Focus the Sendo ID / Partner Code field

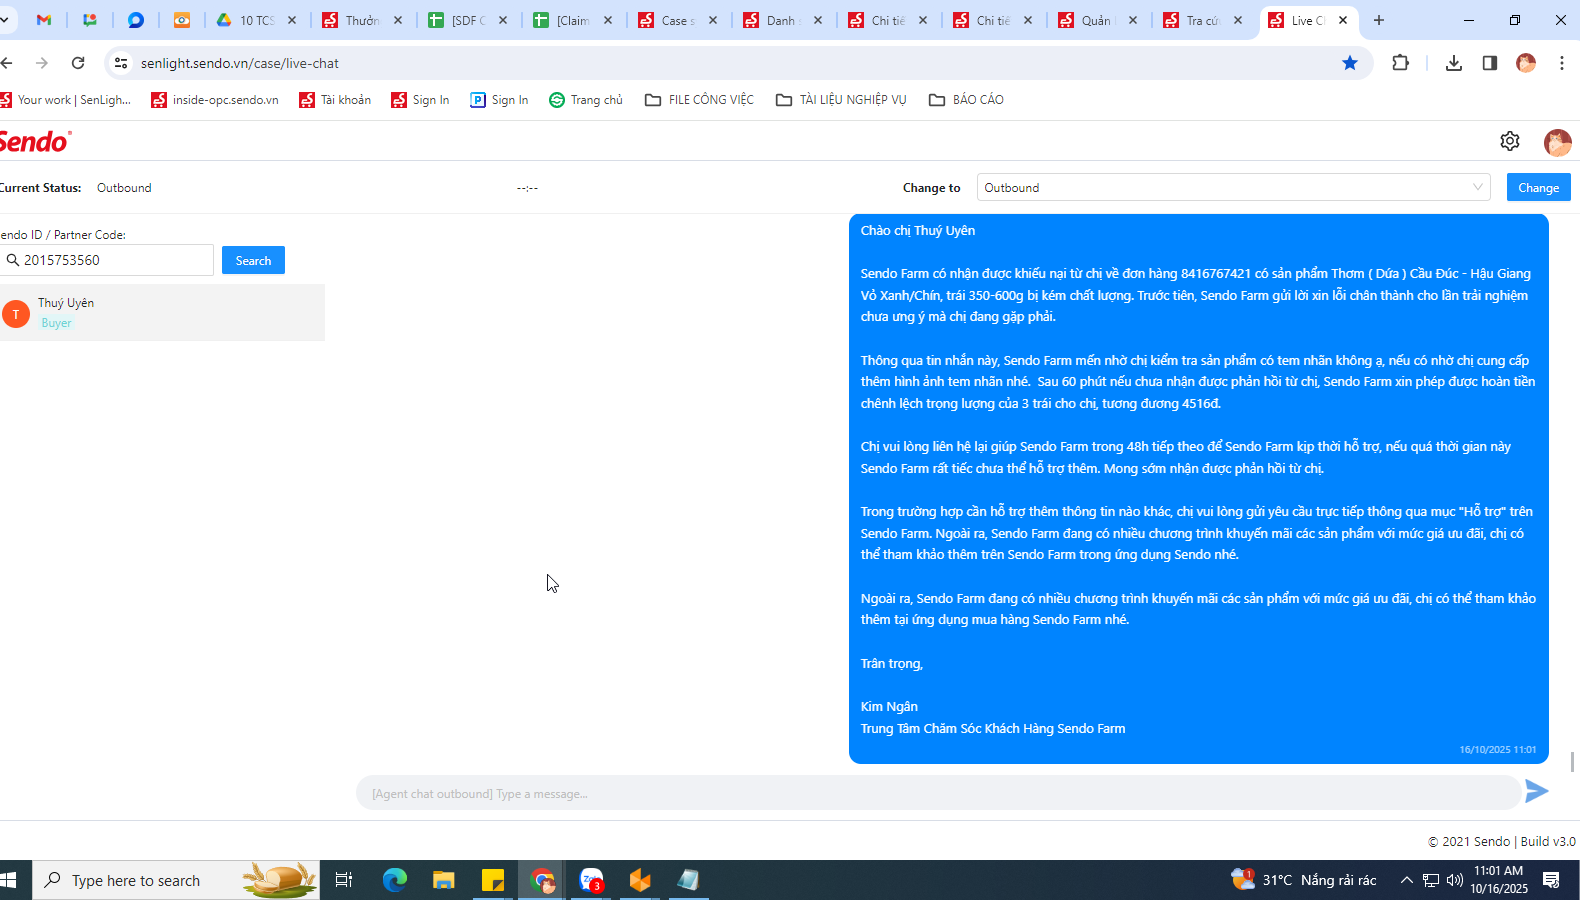pos(106,260)
